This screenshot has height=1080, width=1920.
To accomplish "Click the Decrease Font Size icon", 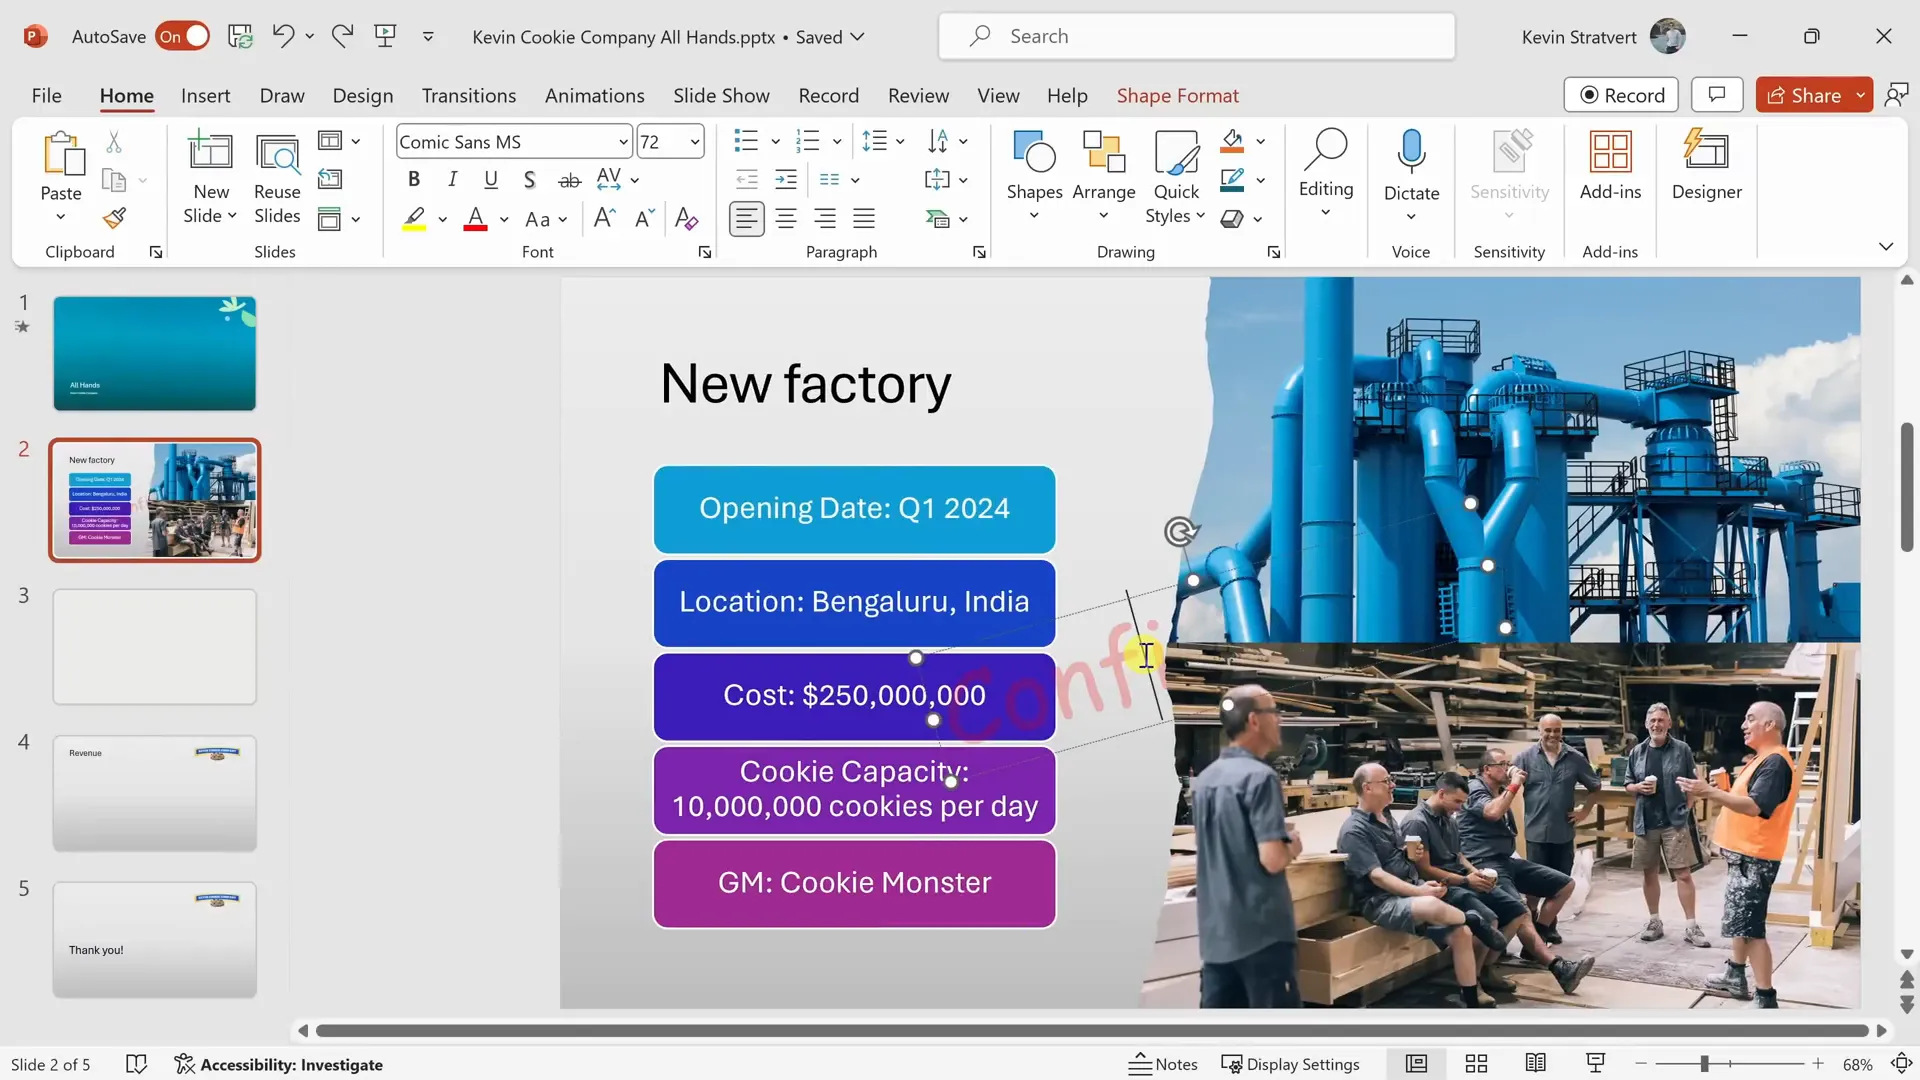I will tap(645, 218).
